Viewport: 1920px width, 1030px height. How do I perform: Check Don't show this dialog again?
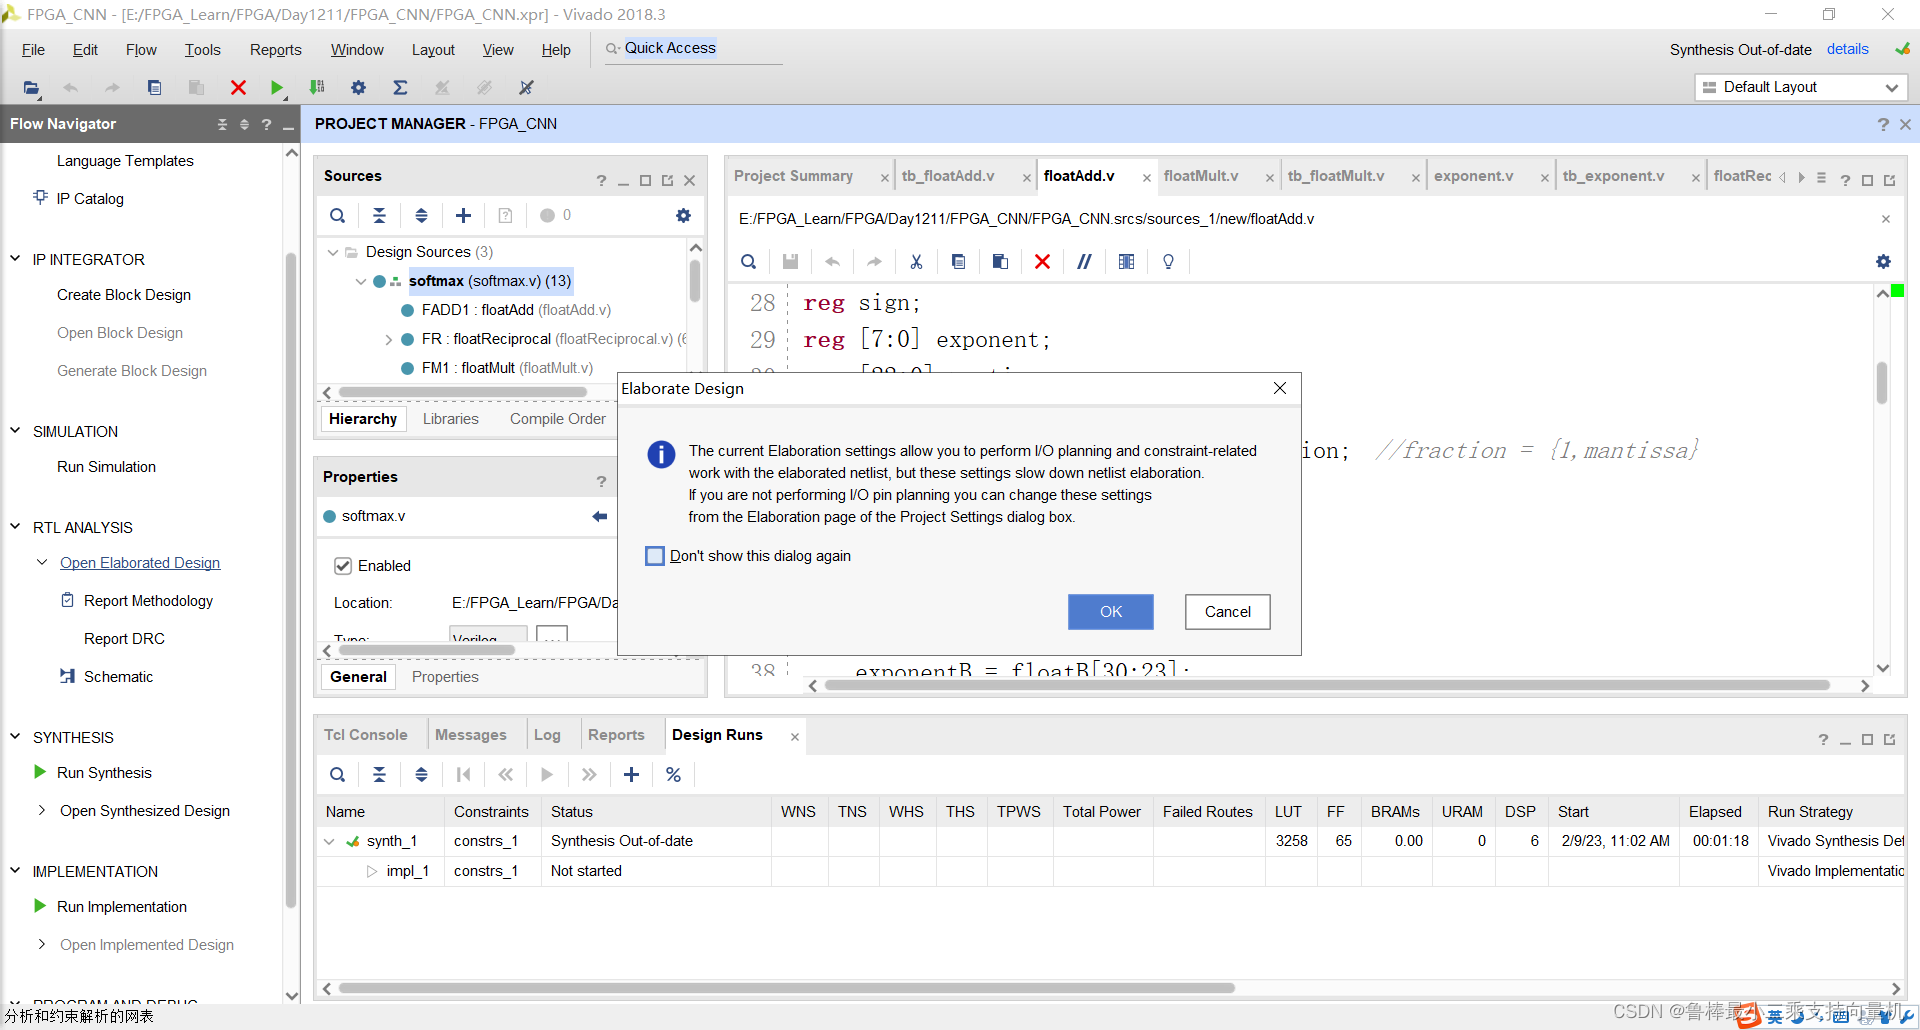(655, 556)
